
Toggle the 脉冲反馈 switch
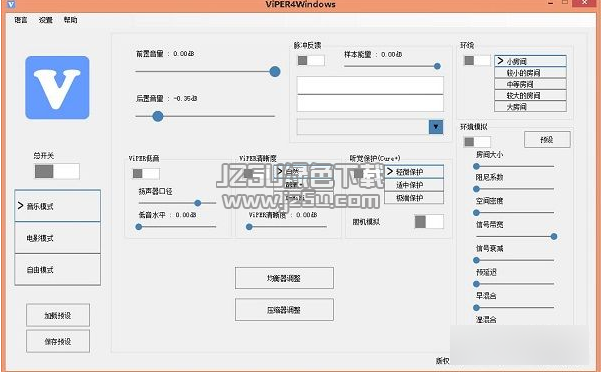click(x=311, y=60)
